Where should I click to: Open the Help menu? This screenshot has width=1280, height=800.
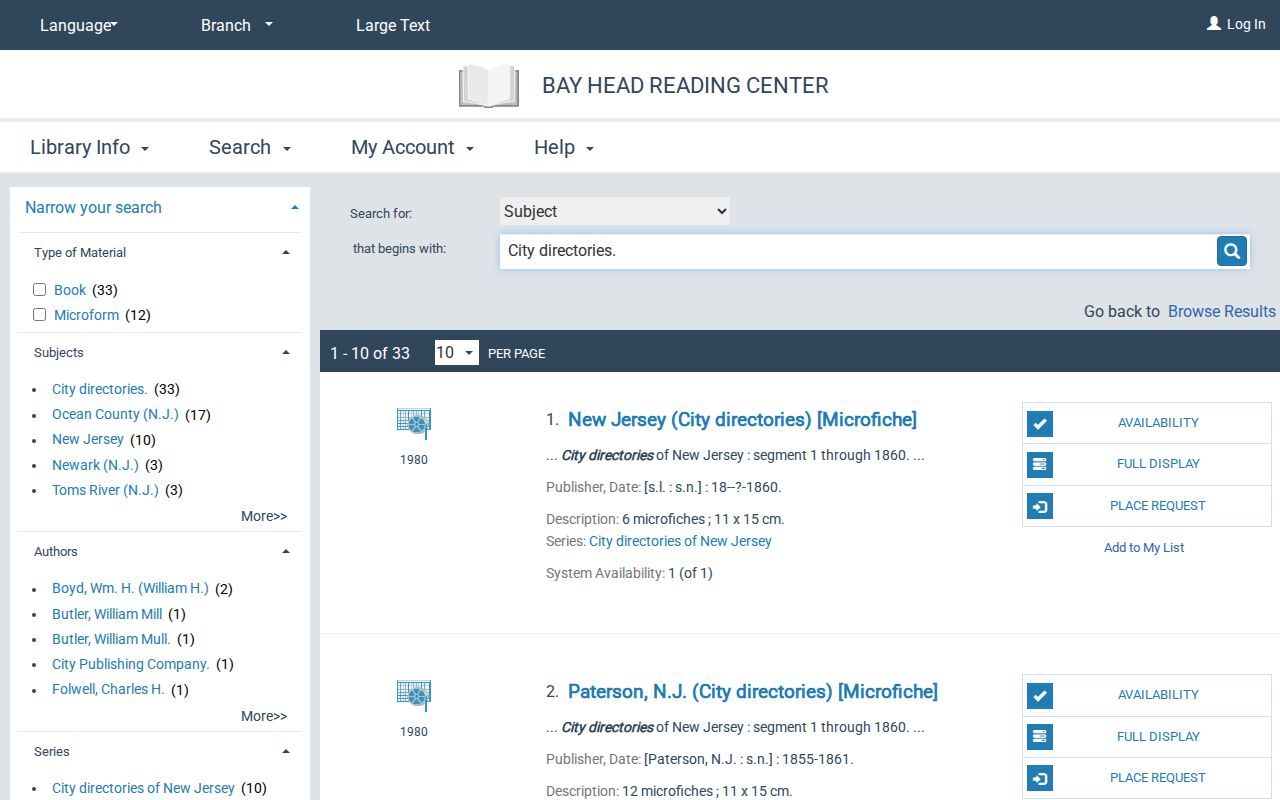564,148
